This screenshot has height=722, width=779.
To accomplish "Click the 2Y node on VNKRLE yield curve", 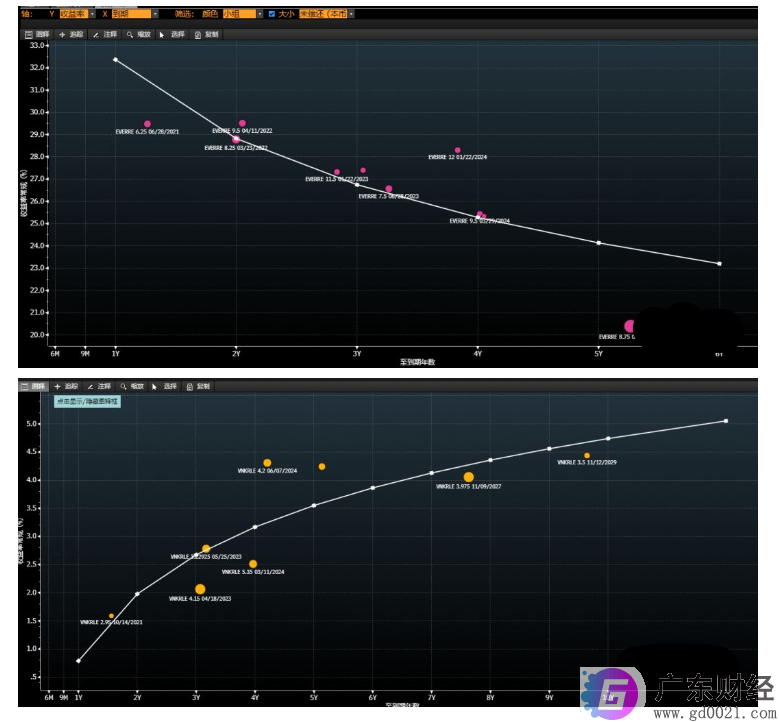I will 137,594.
